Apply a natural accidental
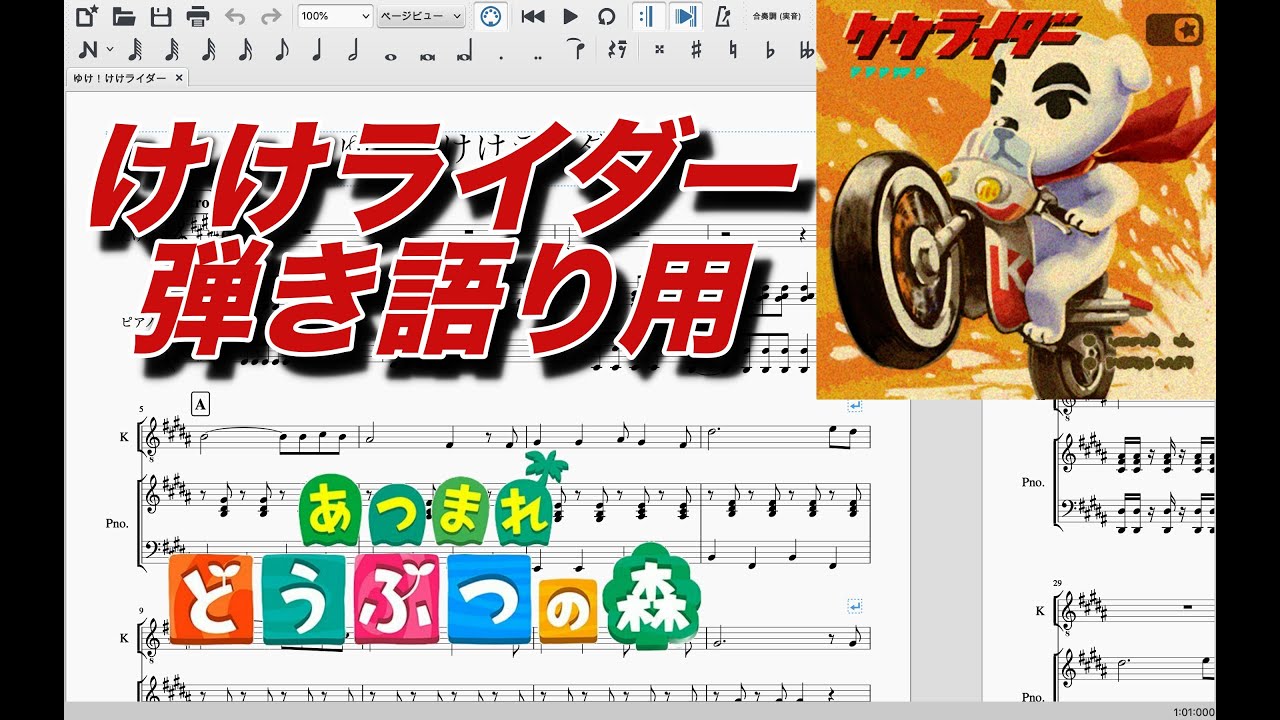The width and height of the screenshot is (1280, 720). point(733,50)
